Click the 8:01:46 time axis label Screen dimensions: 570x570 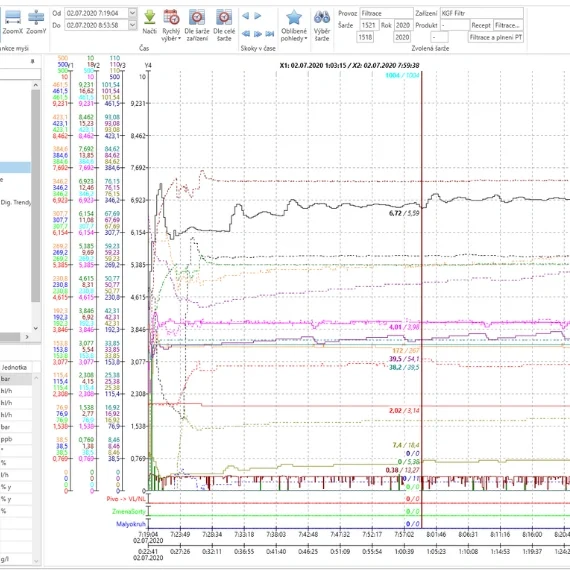(x=436, y=534)
